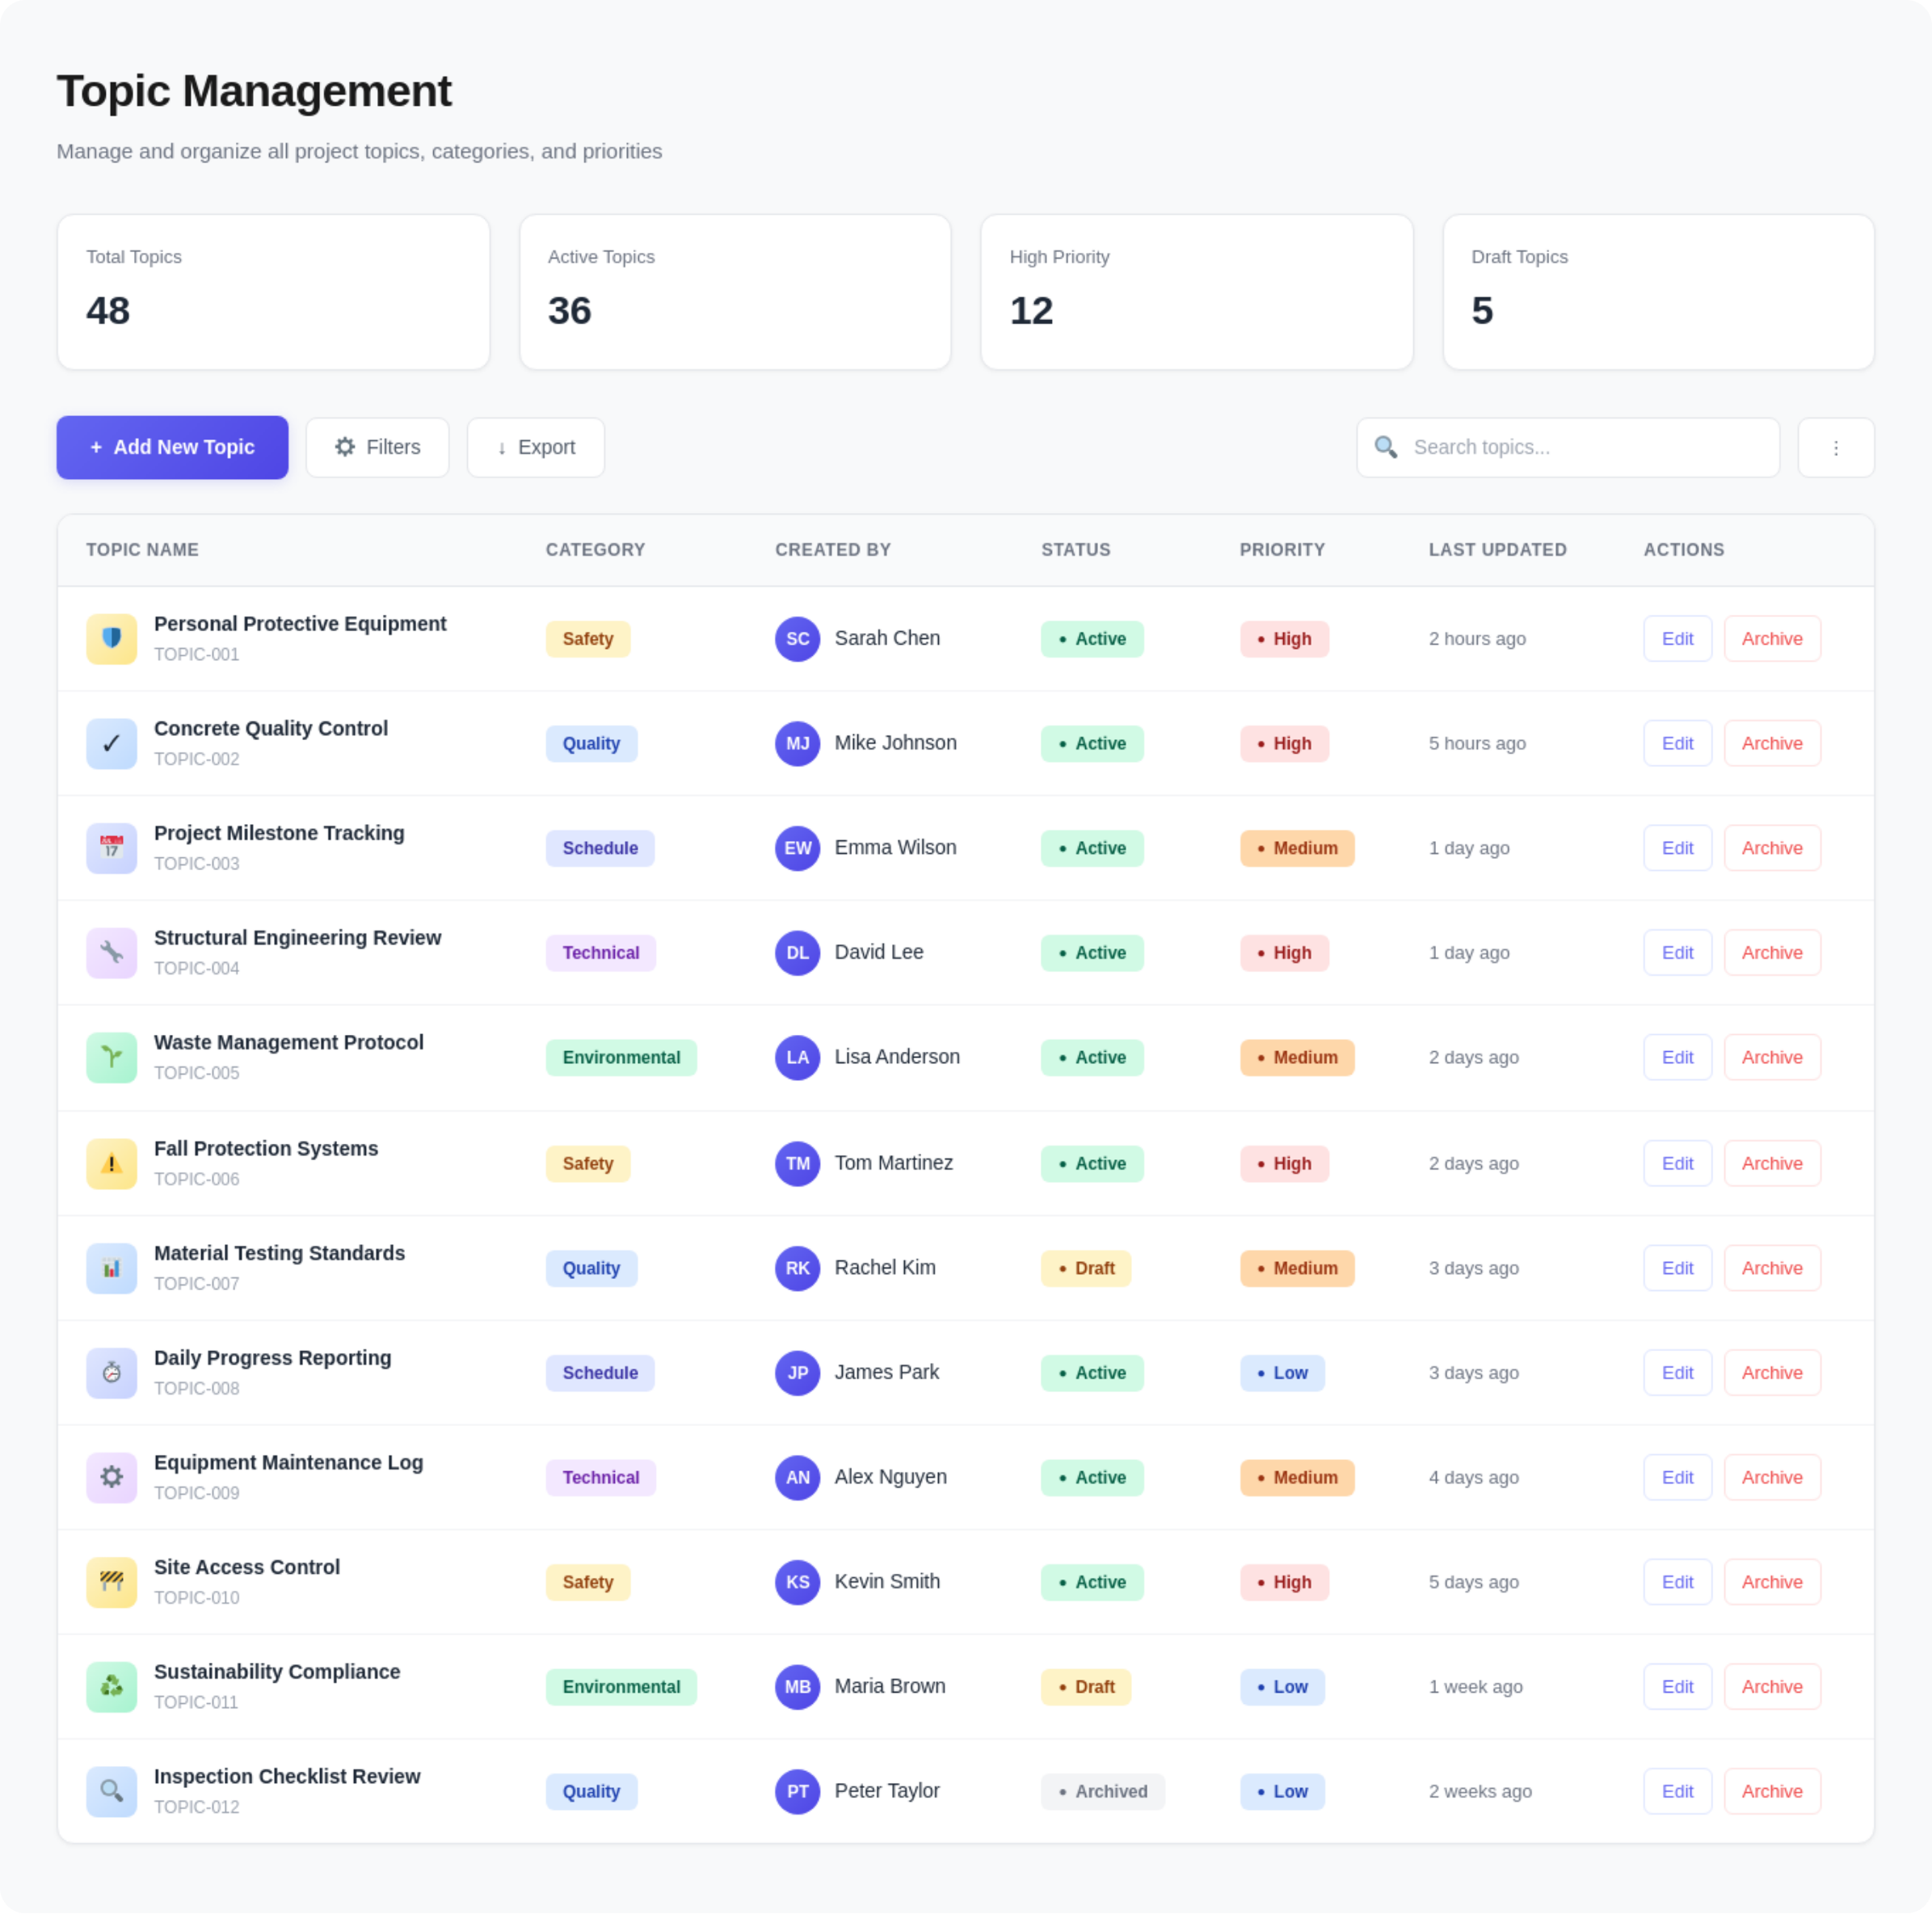Click the checkmark icon for Concrete Quality Control
This screenshot has height=1914, width=1932.
coord(111,744)
